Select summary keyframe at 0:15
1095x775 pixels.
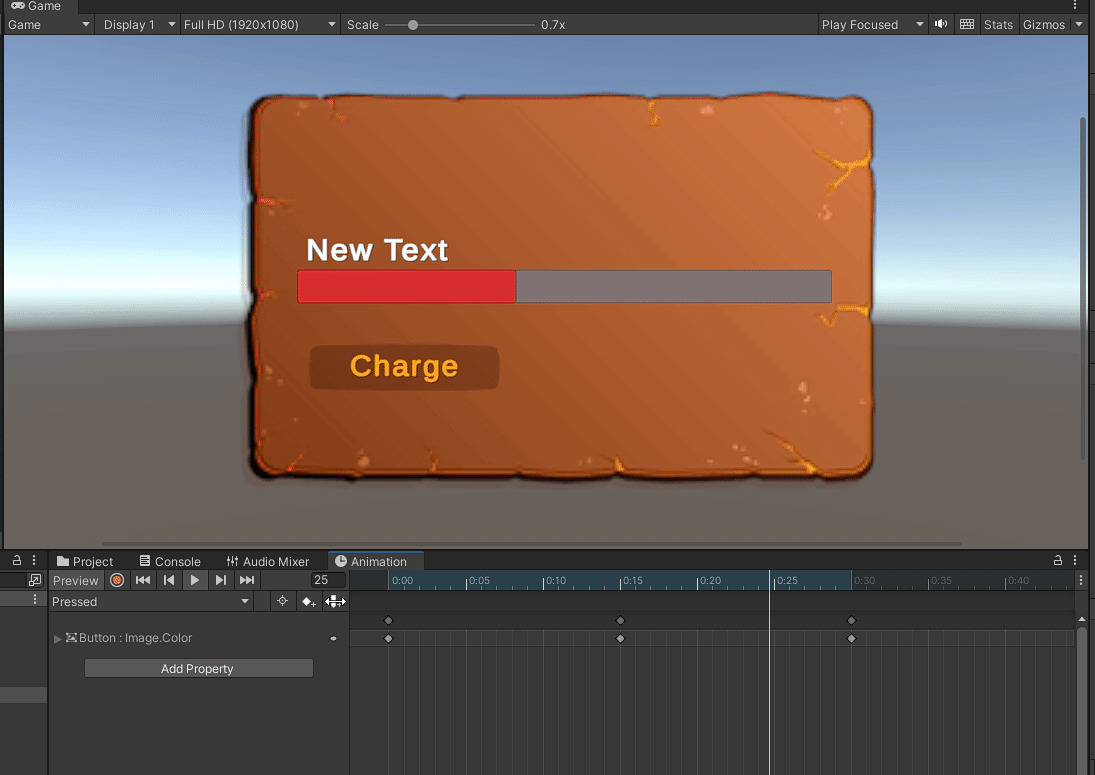(x=620, y=620)
